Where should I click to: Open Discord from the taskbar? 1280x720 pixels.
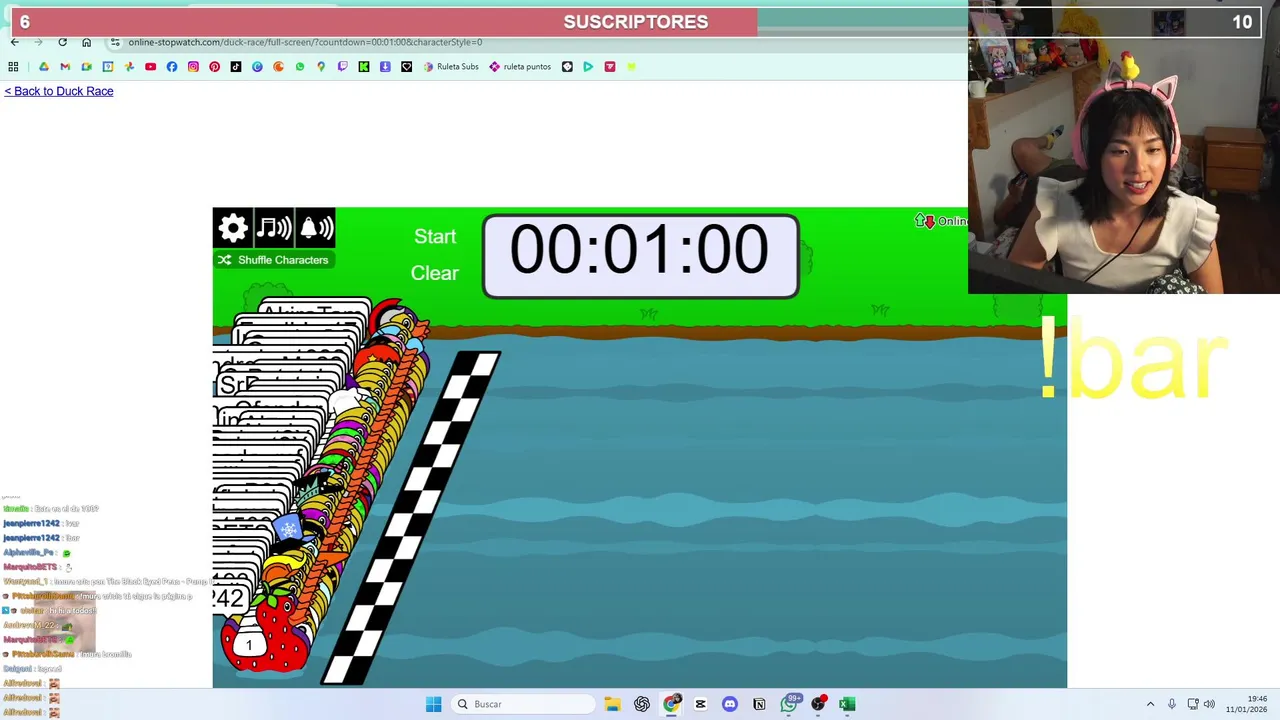[x=730, y=704]
